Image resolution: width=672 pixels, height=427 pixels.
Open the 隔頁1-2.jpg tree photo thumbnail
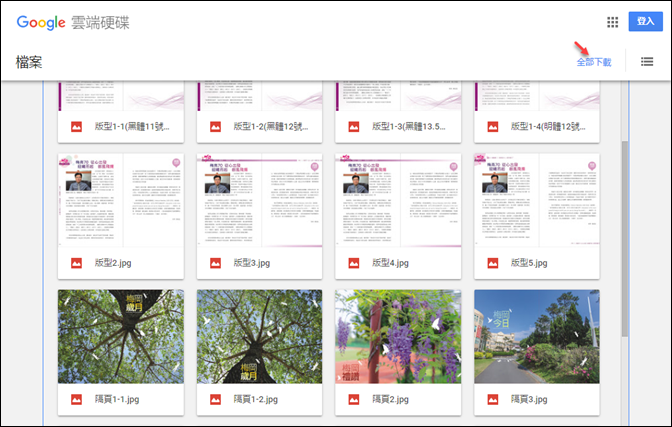259,337
